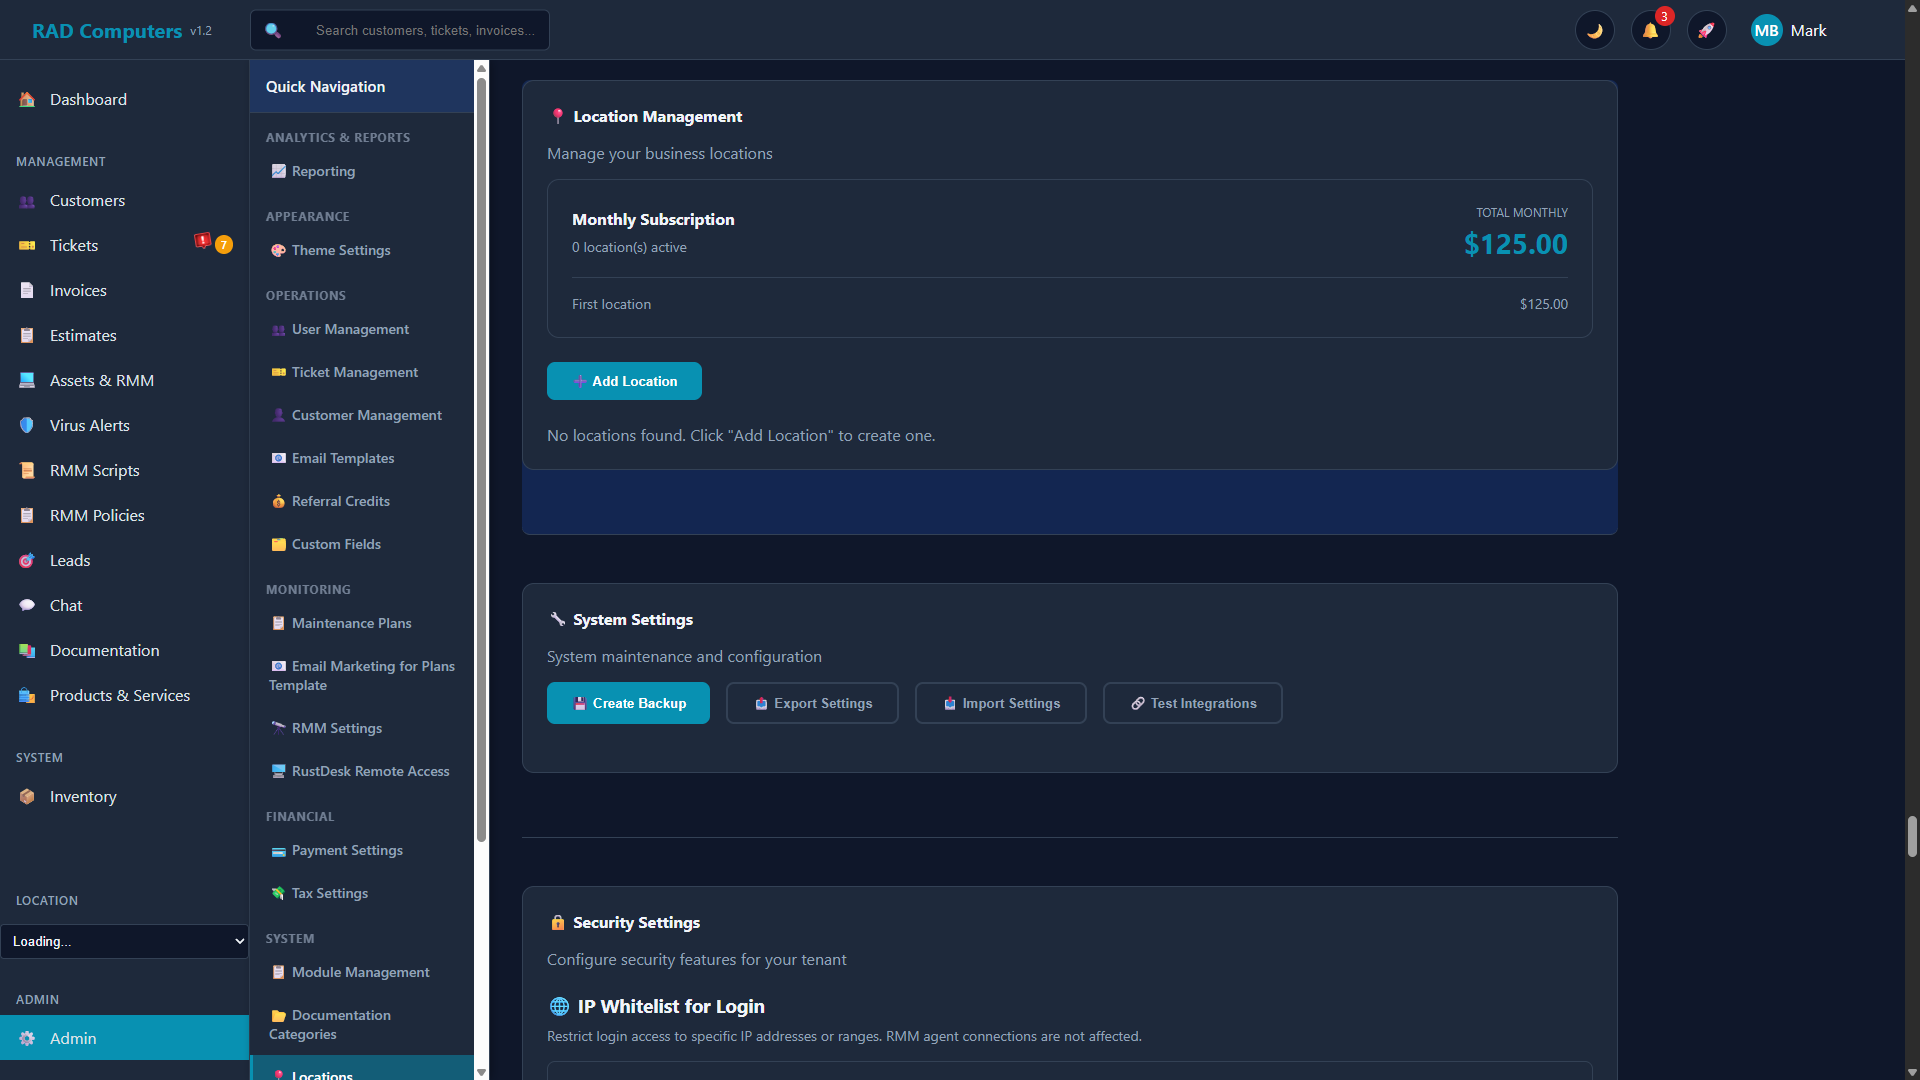This screenshot has height=1080, width=1920.
Task: Click RustDesk Remote Access entry
Action: (x=370, y=770)
